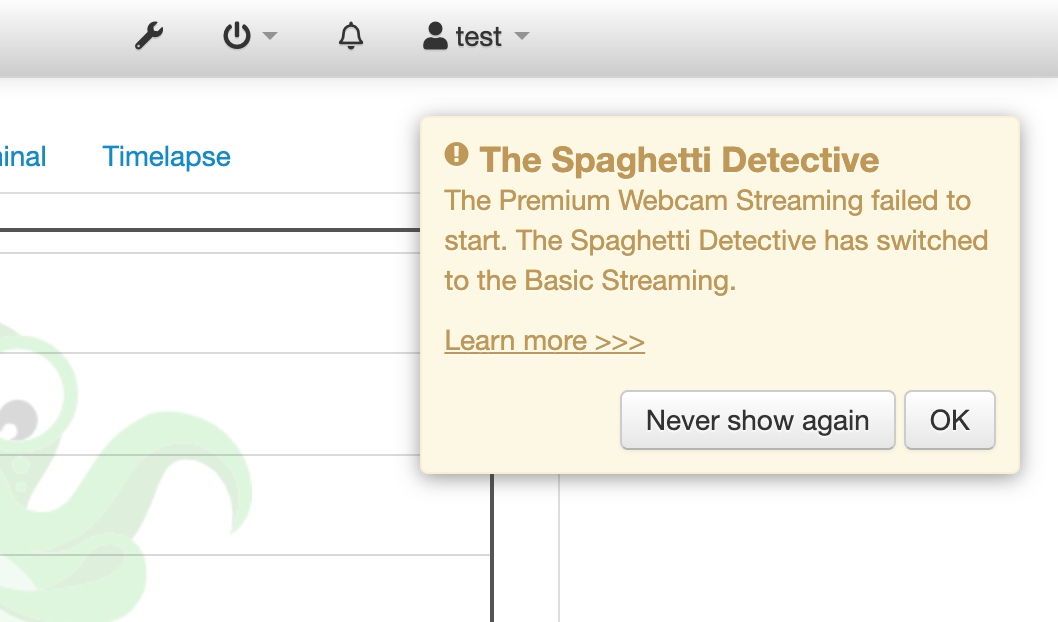Expand the caret next to "test"
1058x622 pixels.
coord(521,37)
